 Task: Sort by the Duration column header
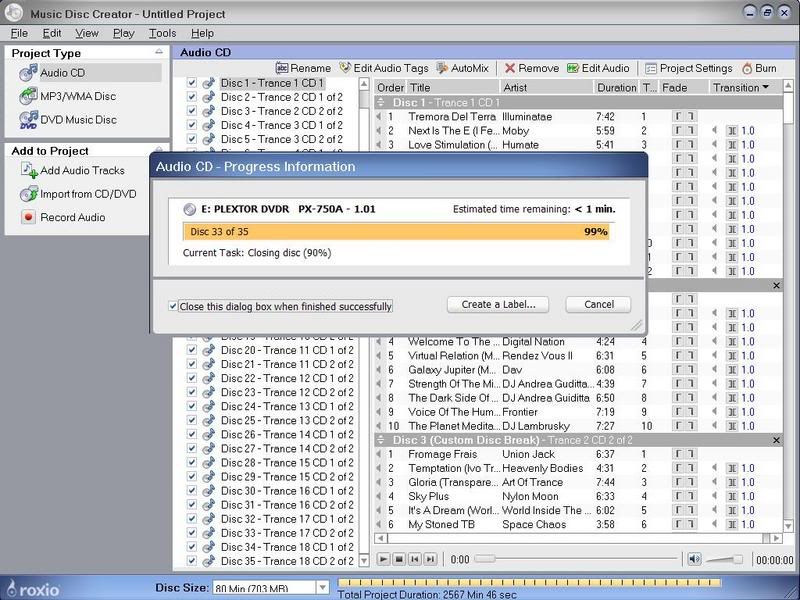(616, 88)
